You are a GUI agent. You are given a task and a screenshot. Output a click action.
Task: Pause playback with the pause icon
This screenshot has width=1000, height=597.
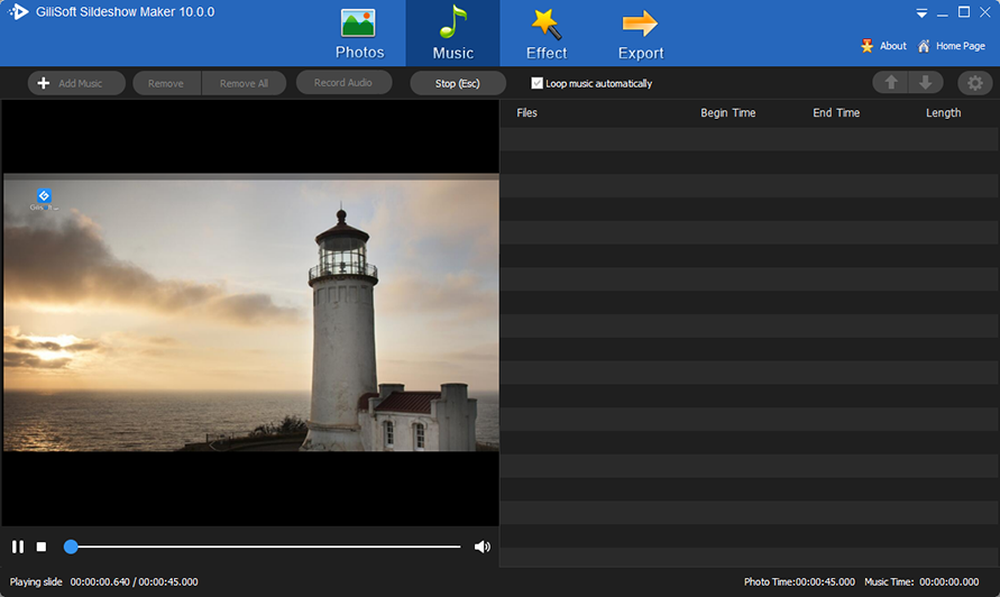tap(17, 546)
